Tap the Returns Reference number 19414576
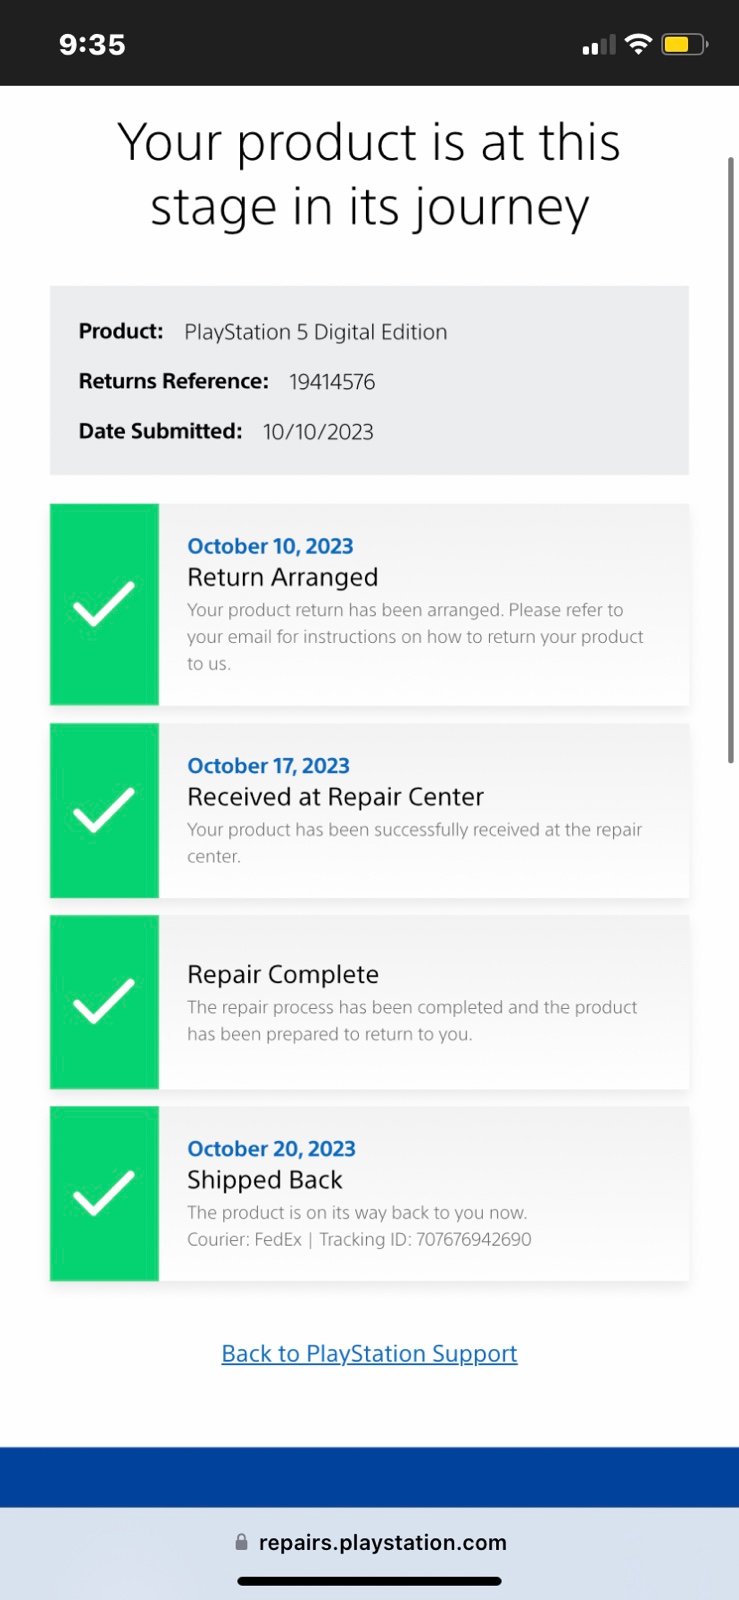Screen dimensions: 739x1600 [x=332, y=382]
